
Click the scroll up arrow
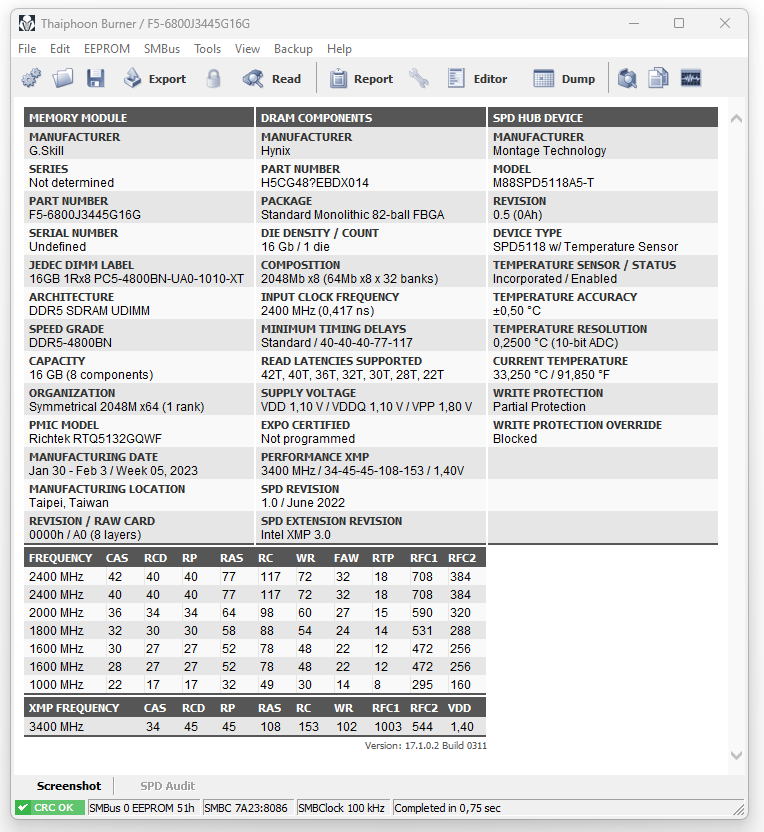point(736,119)
